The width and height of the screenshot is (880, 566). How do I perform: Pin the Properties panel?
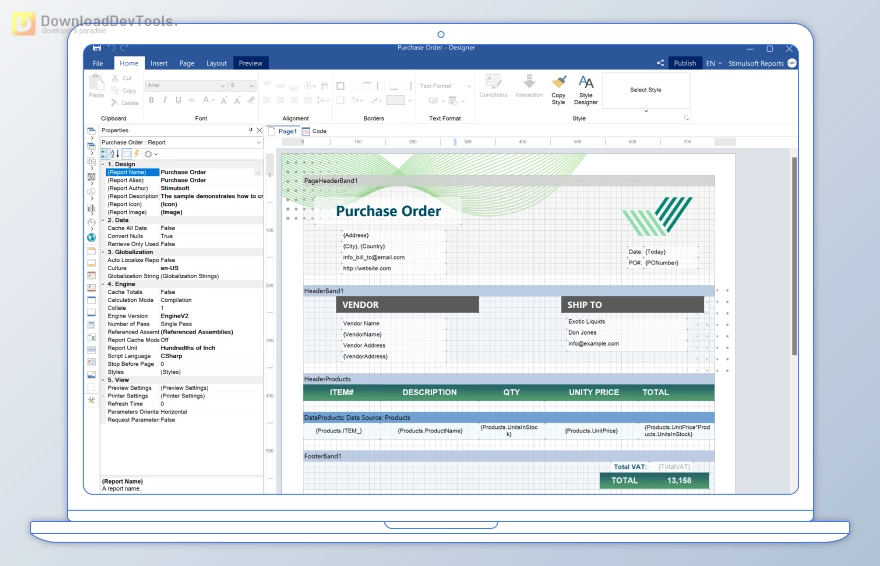250,130
